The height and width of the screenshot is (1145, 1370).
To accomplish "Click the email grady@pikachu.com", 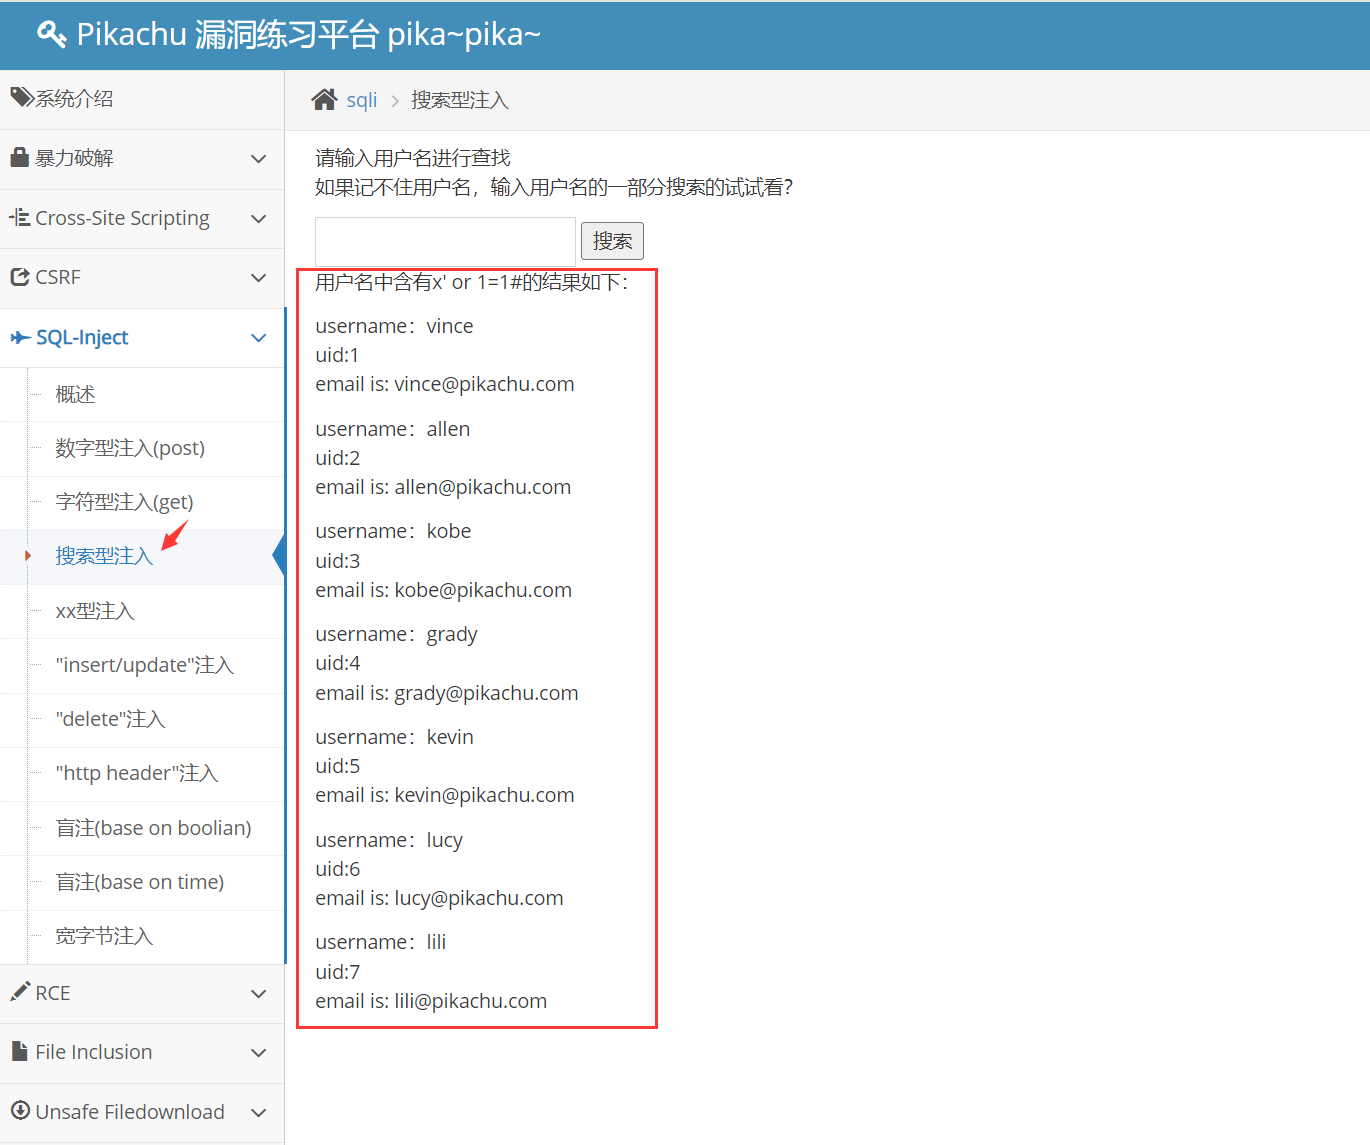I will [x=486, y=693].
